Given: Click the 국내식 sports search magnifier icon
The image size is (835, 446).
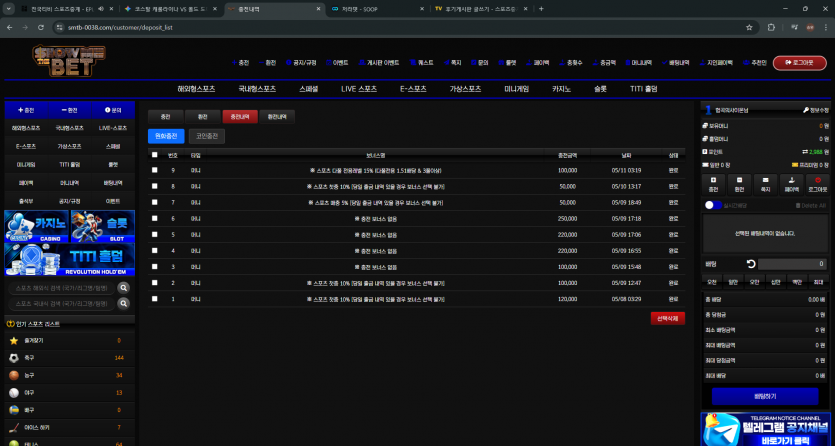Looking at the screenshot, I should click(124, 303).
